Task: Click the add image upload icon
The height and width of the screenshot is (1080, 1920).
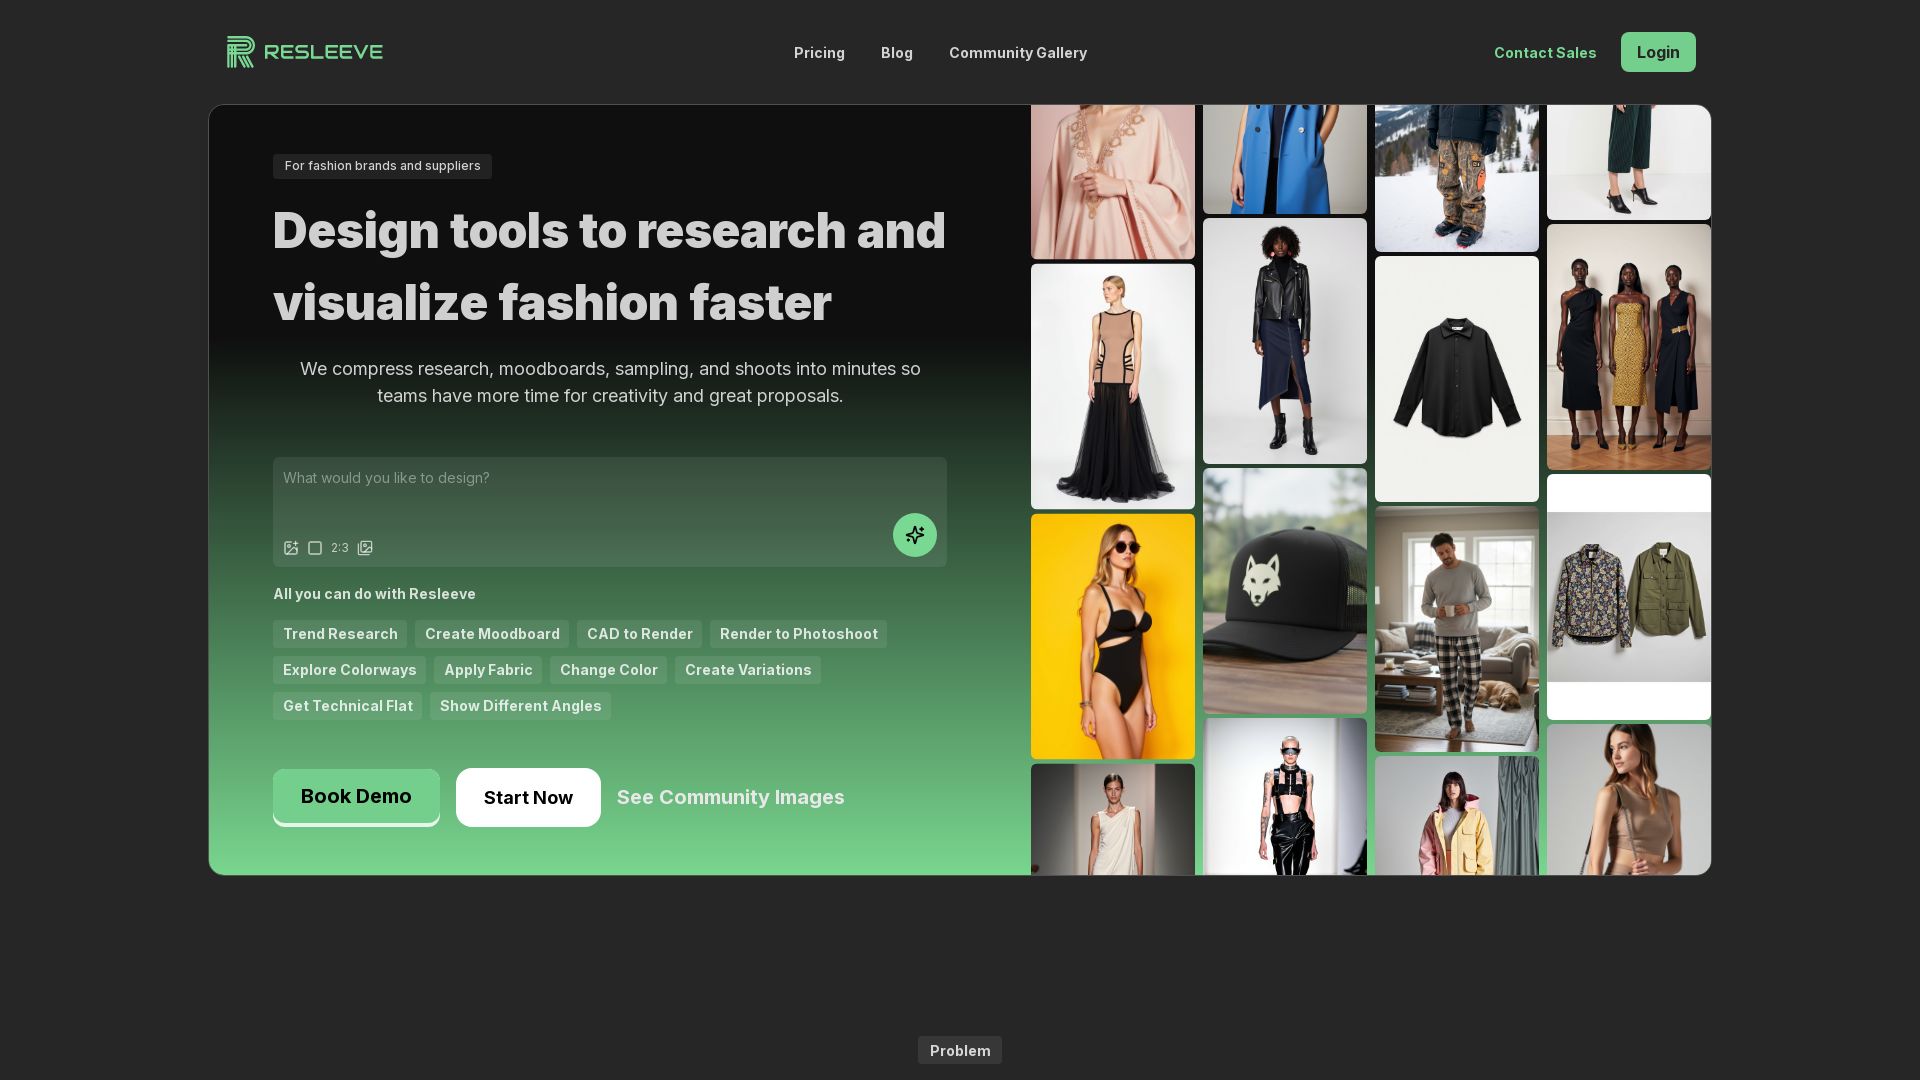Action: click(291, 548)
